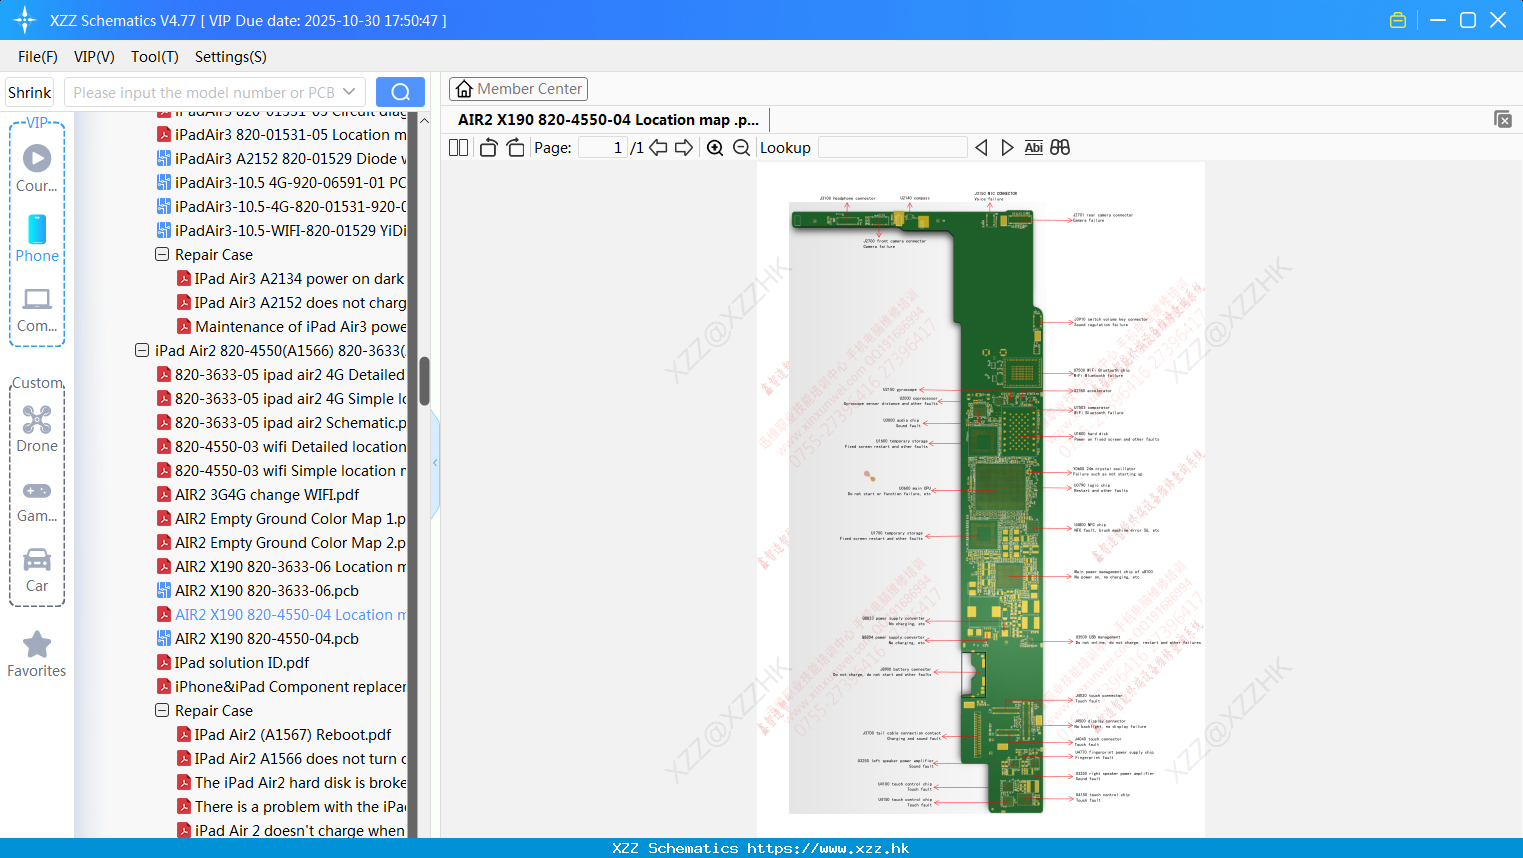The width and height of the screenshot is (1523, 858).
Task: Collapse the left panel splitter handle
Action: click(435, 463)
